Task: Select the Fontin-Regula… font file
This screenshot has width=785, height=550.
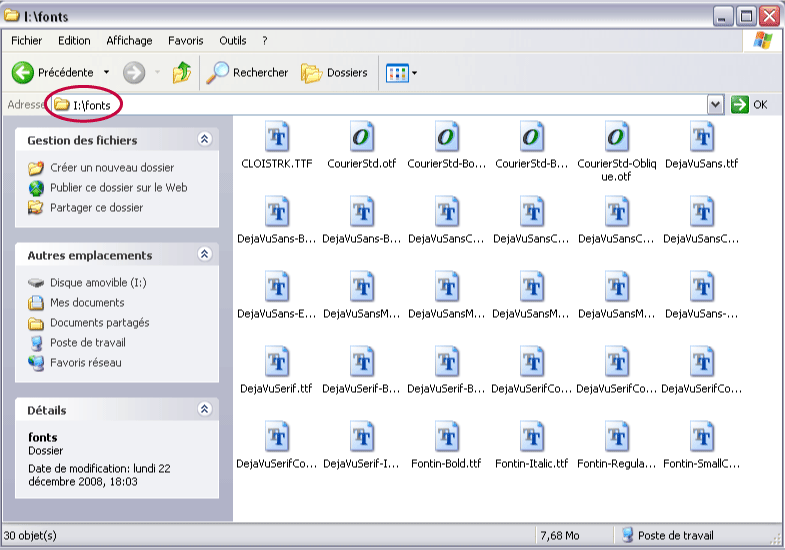Action: (x=616, y=446)
